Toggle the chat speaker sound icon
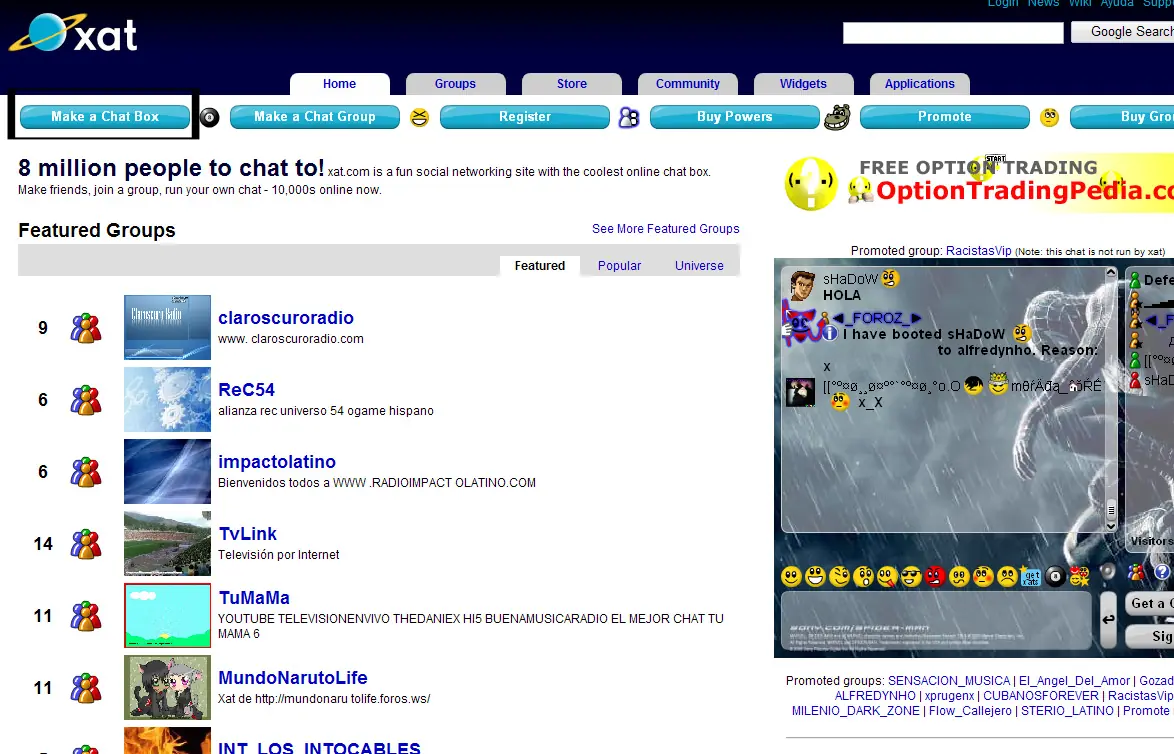Viewport: 1174px width, 754px height. click(x=1107, y=572)
